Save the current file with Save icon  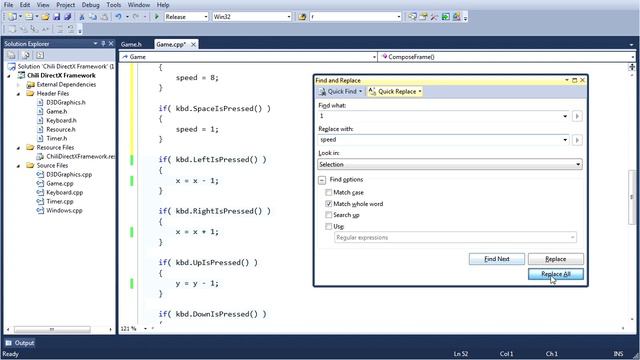pos(57,17)
